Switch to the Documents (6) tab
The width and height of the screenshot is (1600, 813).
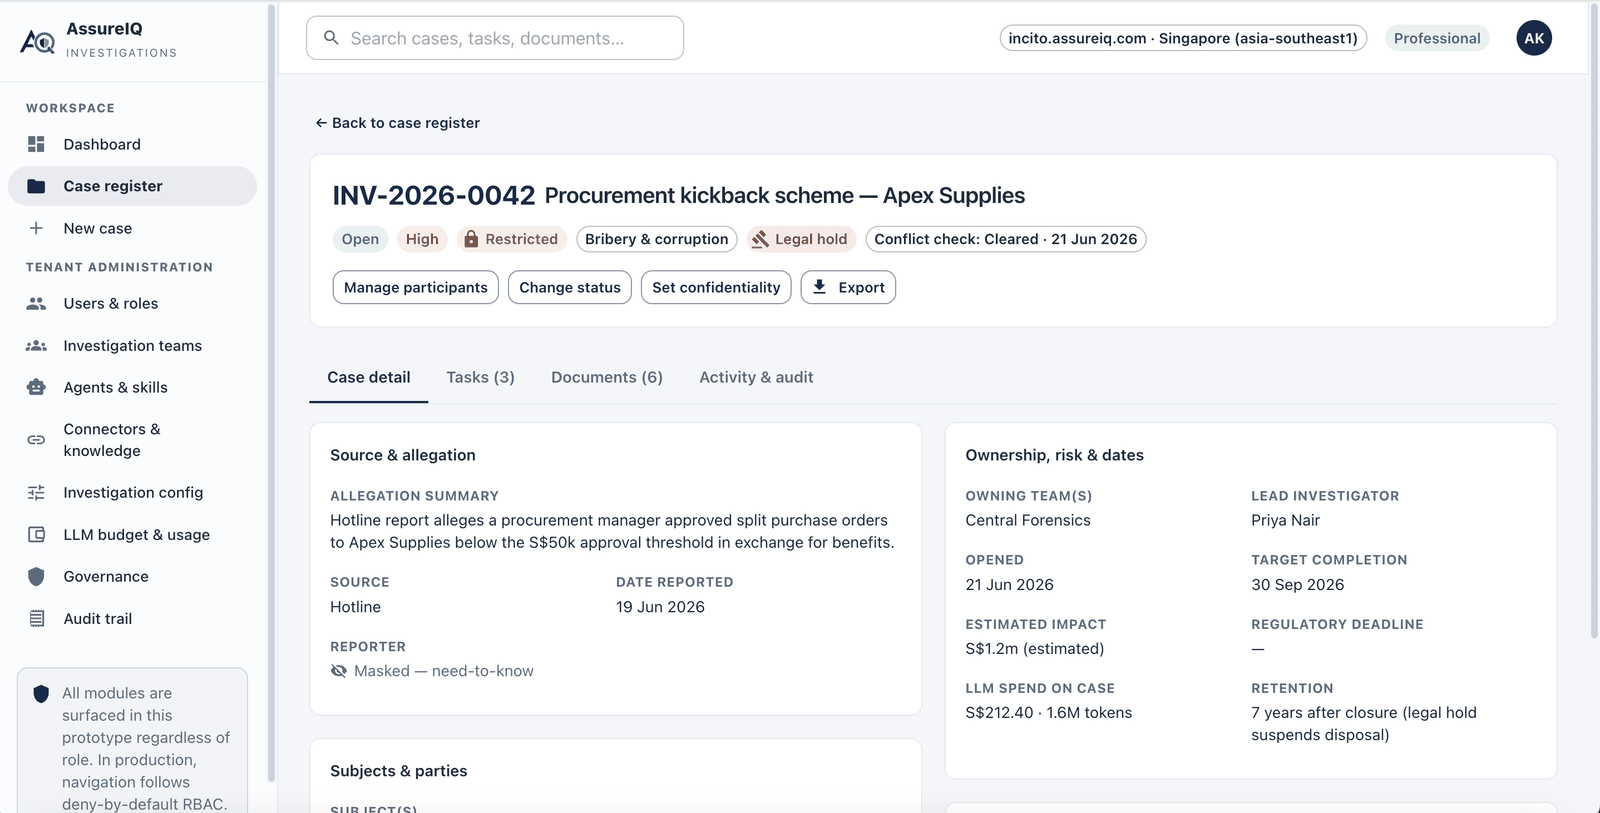pos(607,377)
